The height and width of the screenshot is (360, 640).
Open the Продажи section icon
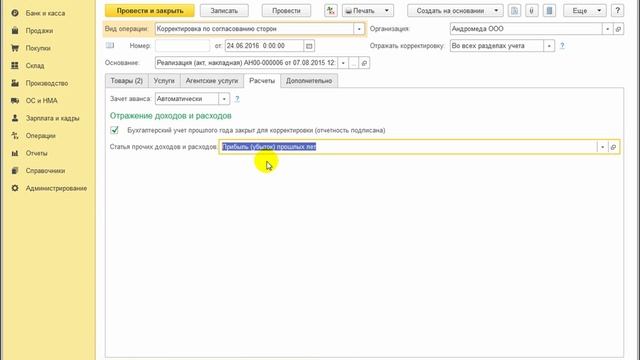point(15,31)
